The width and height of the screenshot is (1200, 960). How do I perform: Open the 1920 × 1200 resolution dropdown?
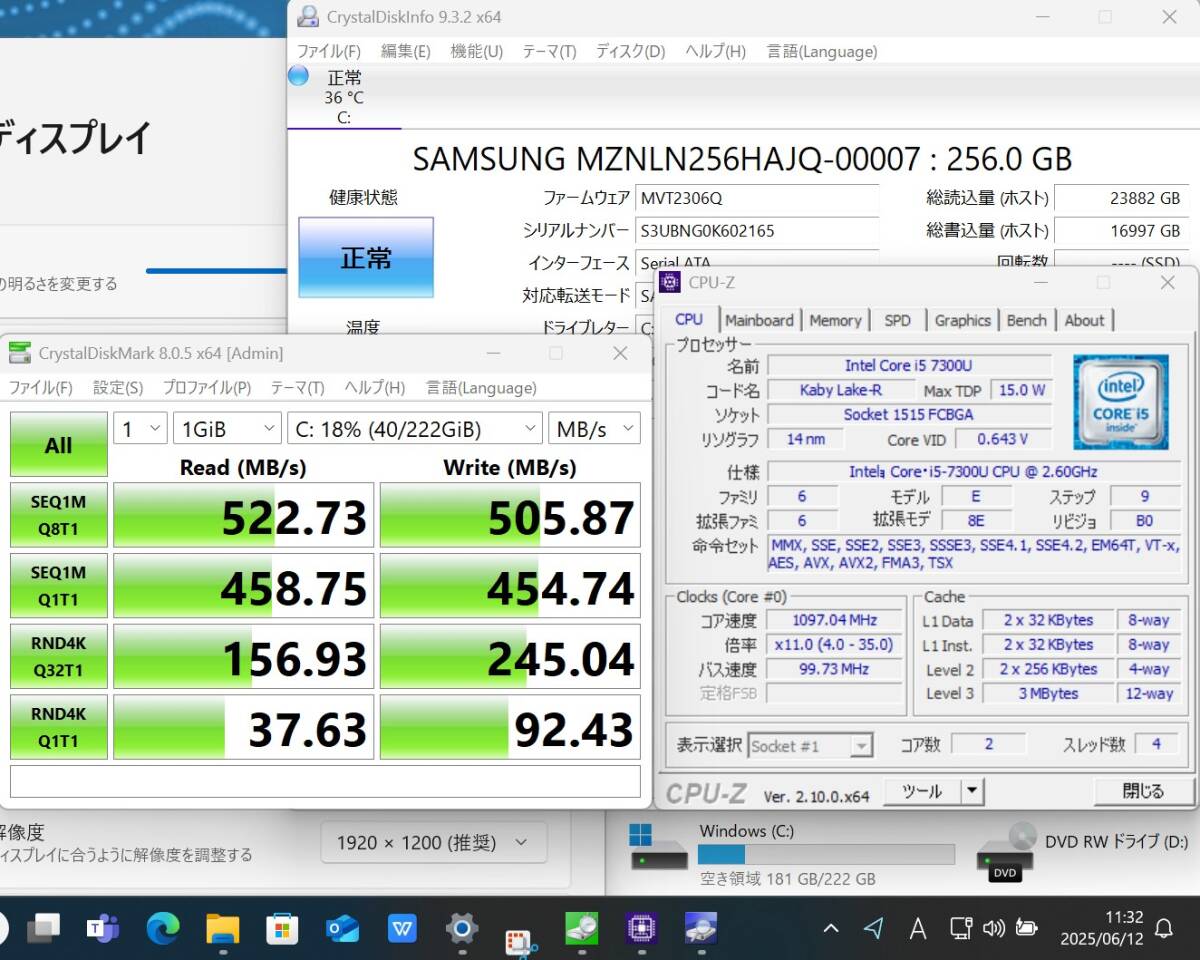[x=434, y=843]
